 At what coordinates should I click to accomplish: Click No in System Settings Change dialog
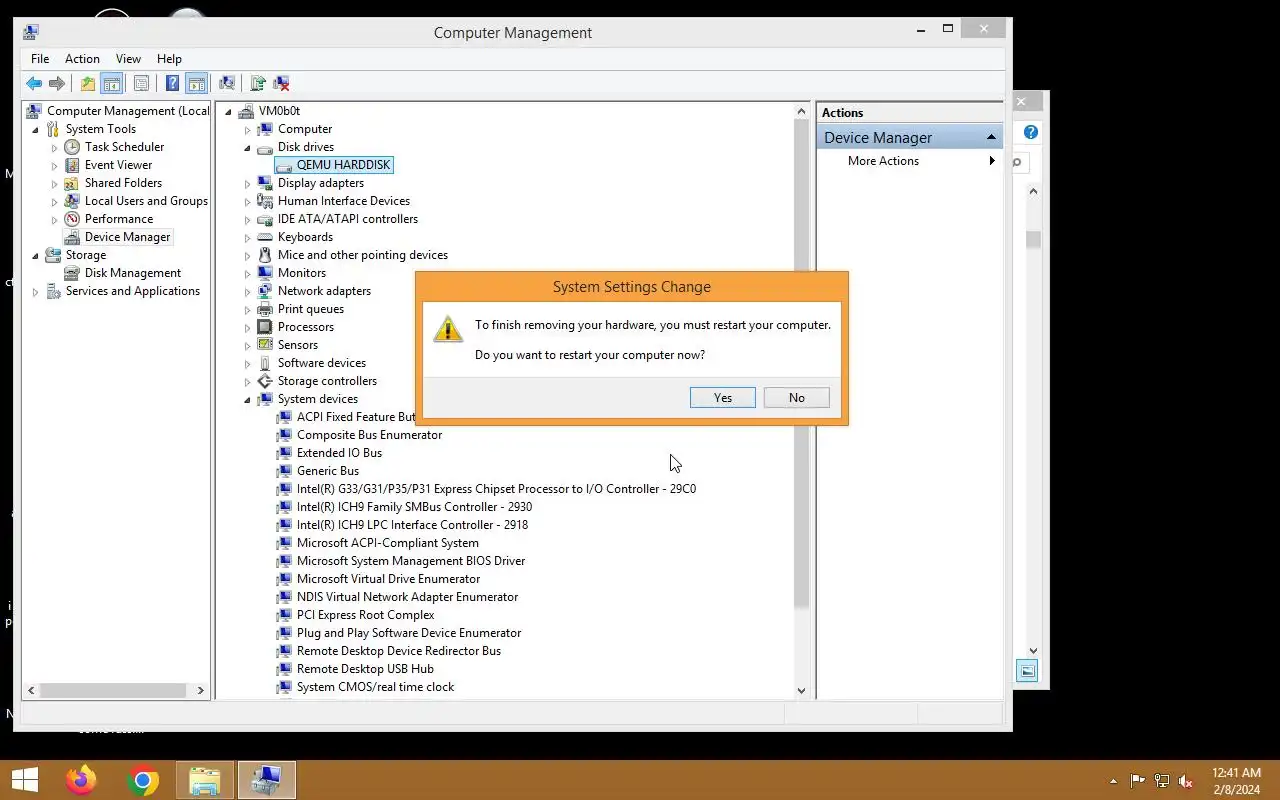point(797,398)
